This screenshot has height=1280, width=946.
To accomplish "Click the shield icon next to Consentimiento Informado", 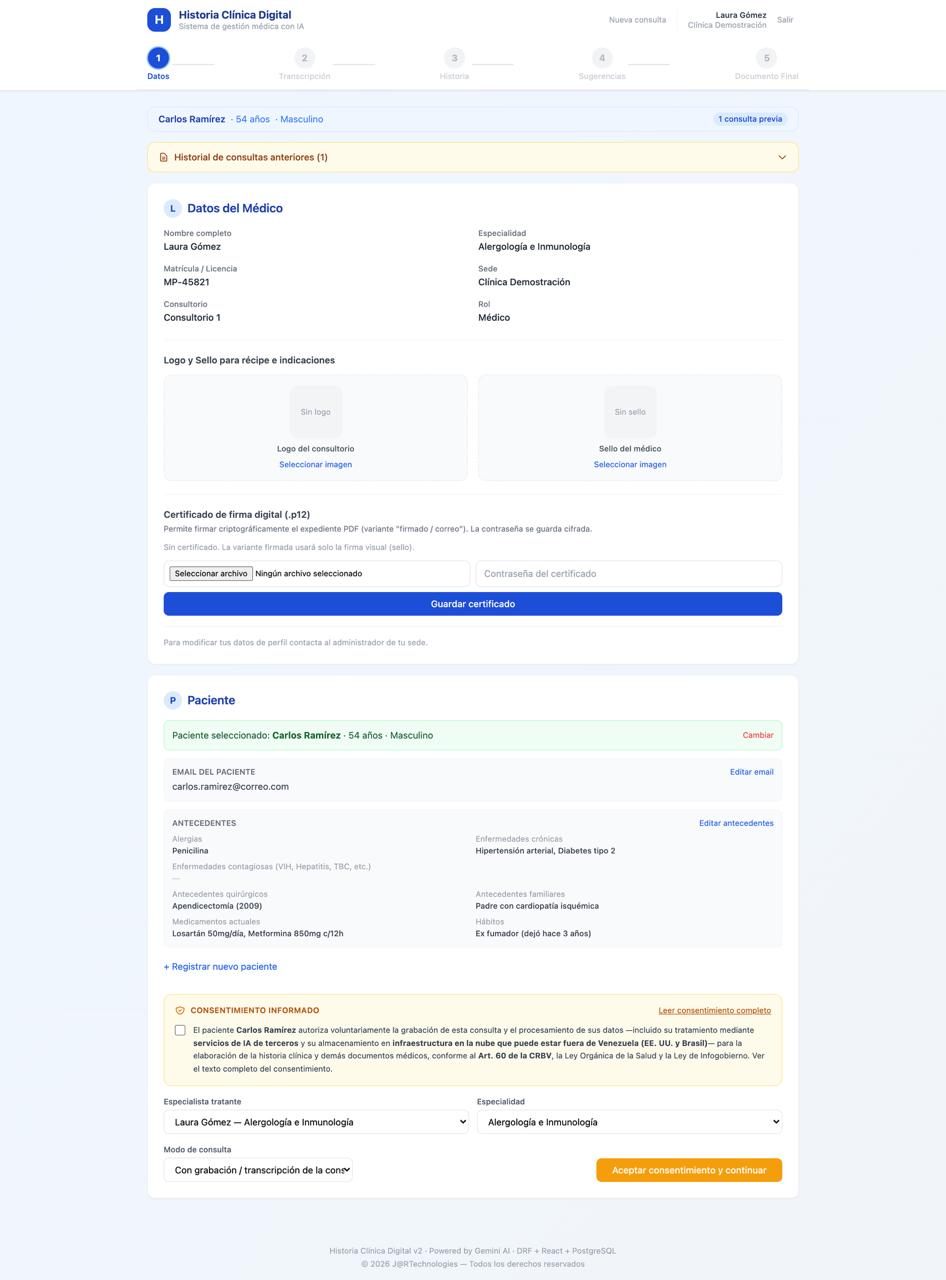I will tap(180, 1011).
